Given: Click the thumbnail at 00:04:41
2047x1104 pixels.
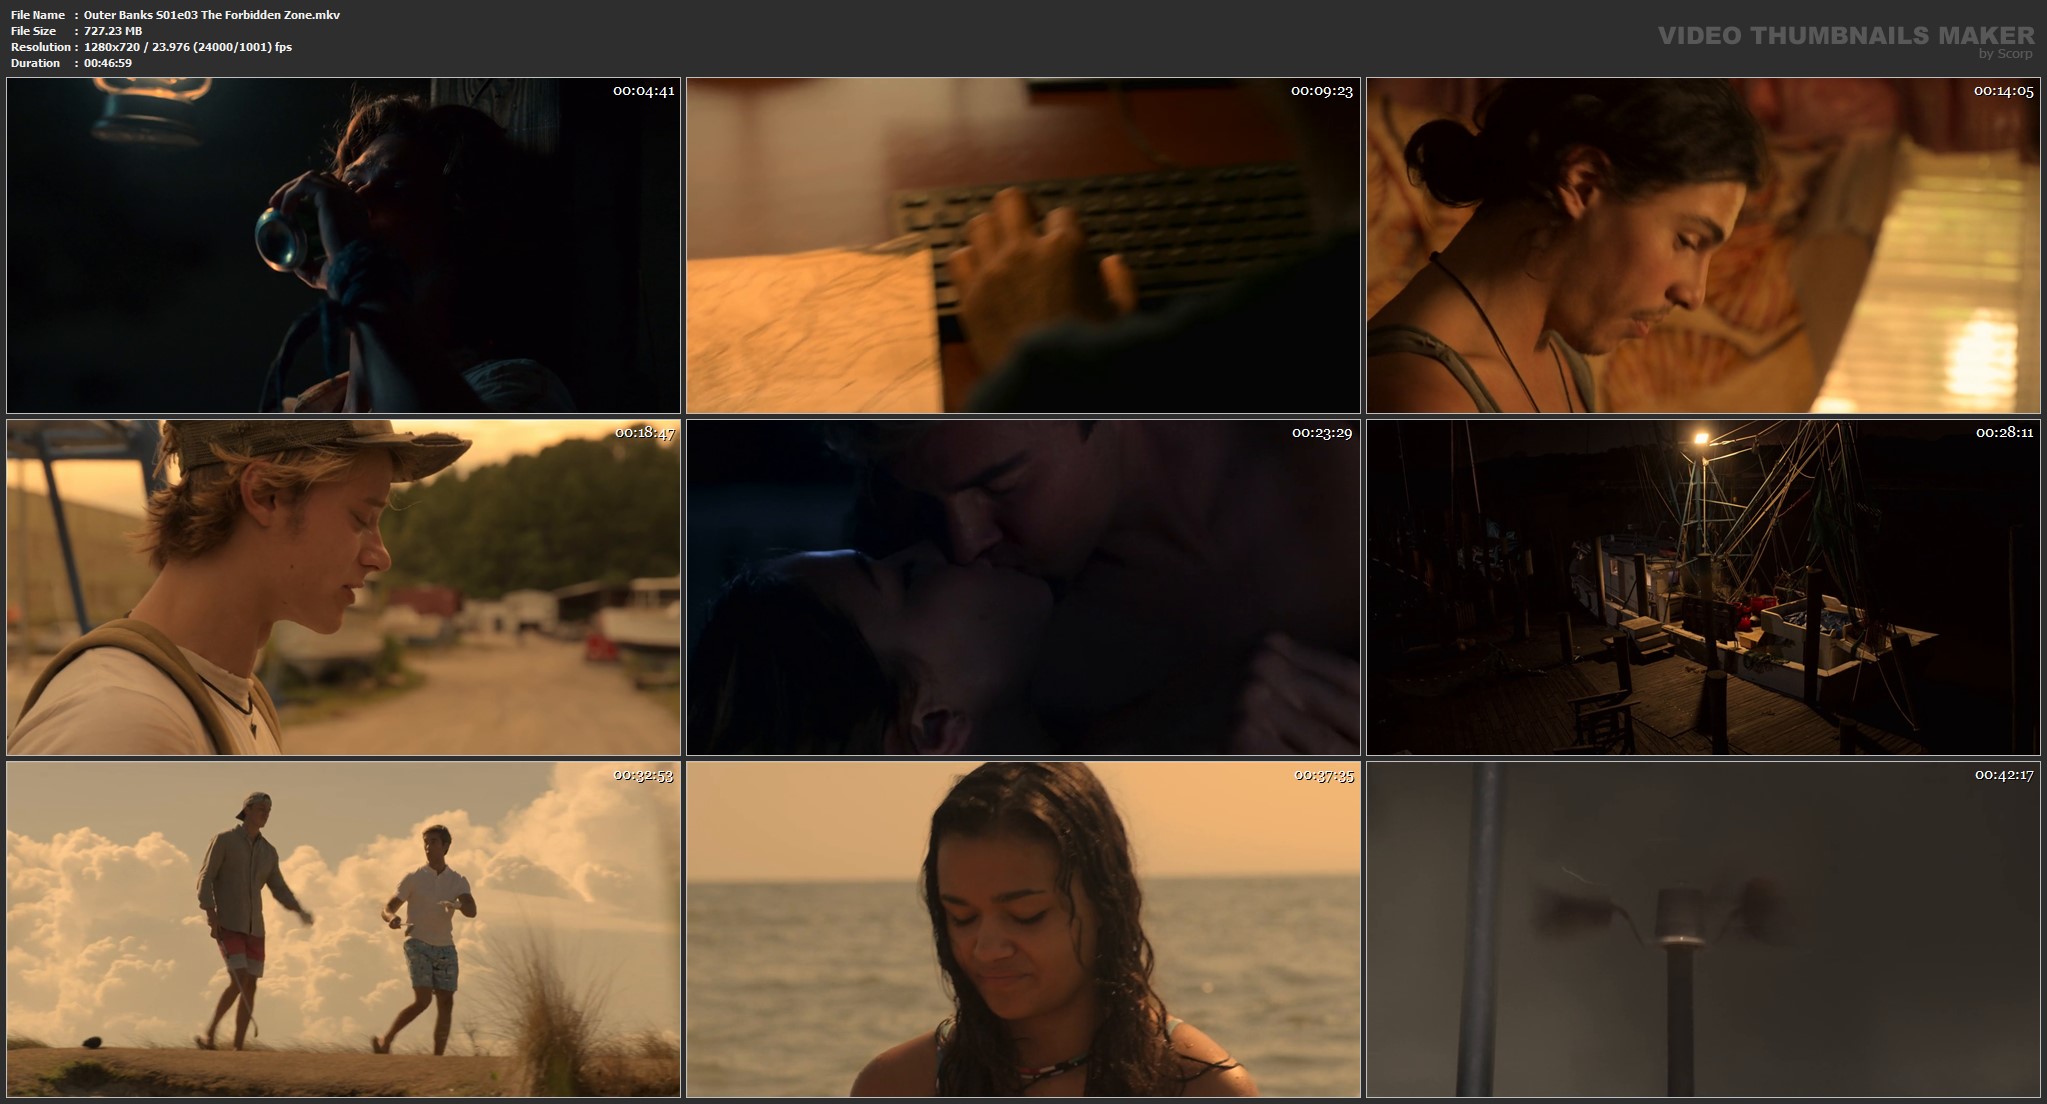Looking at the screenshot, I should pos(343,246).
